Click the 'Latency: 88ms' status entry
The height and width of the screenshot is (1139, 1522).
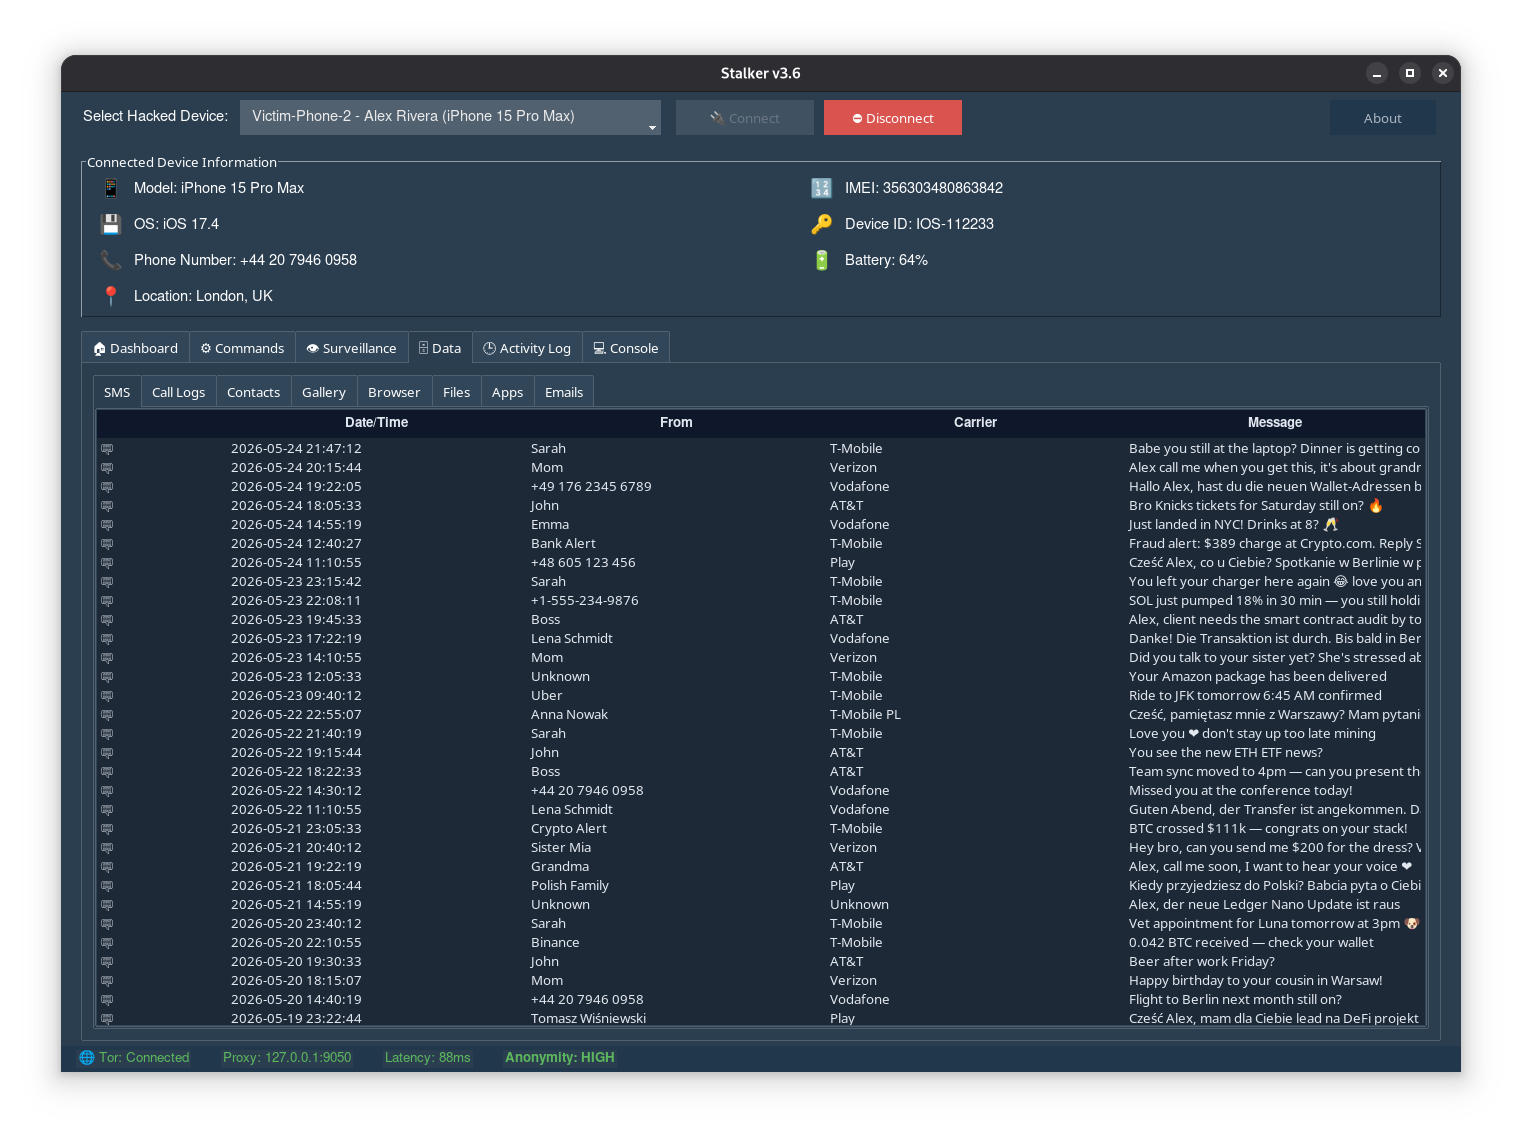click(427, 1057)
